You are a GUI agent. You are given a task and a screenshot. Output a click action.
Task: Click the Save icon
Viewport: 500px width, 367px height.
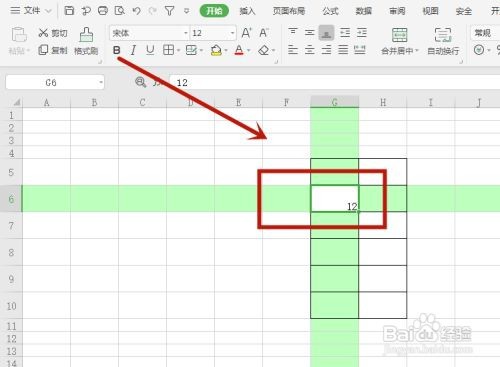[69, 11]
